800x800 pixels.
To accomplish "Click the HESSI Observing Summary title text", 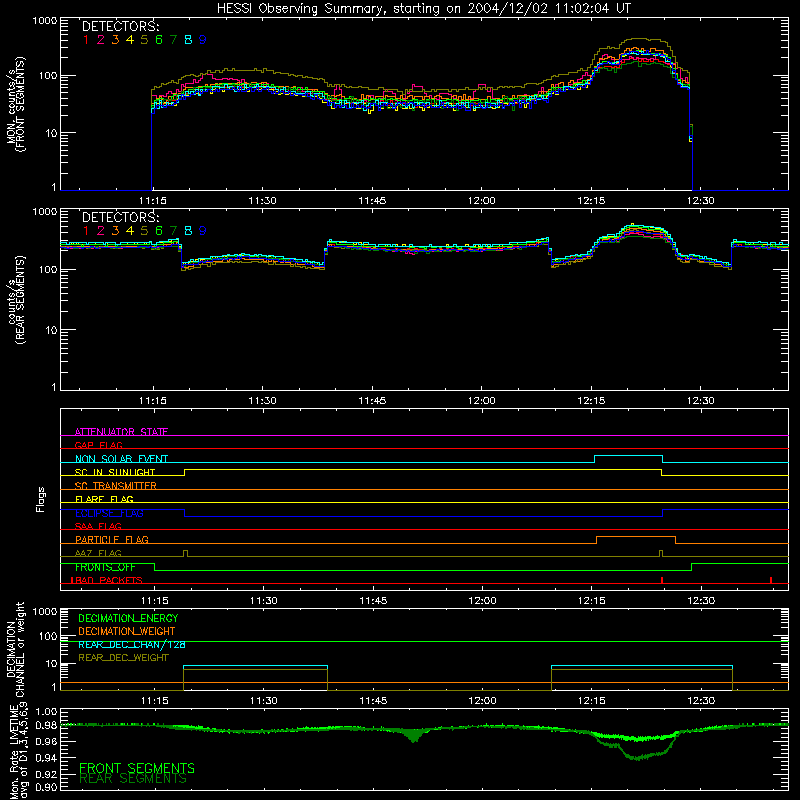I will pyautogui.click(x=424, y=9).
